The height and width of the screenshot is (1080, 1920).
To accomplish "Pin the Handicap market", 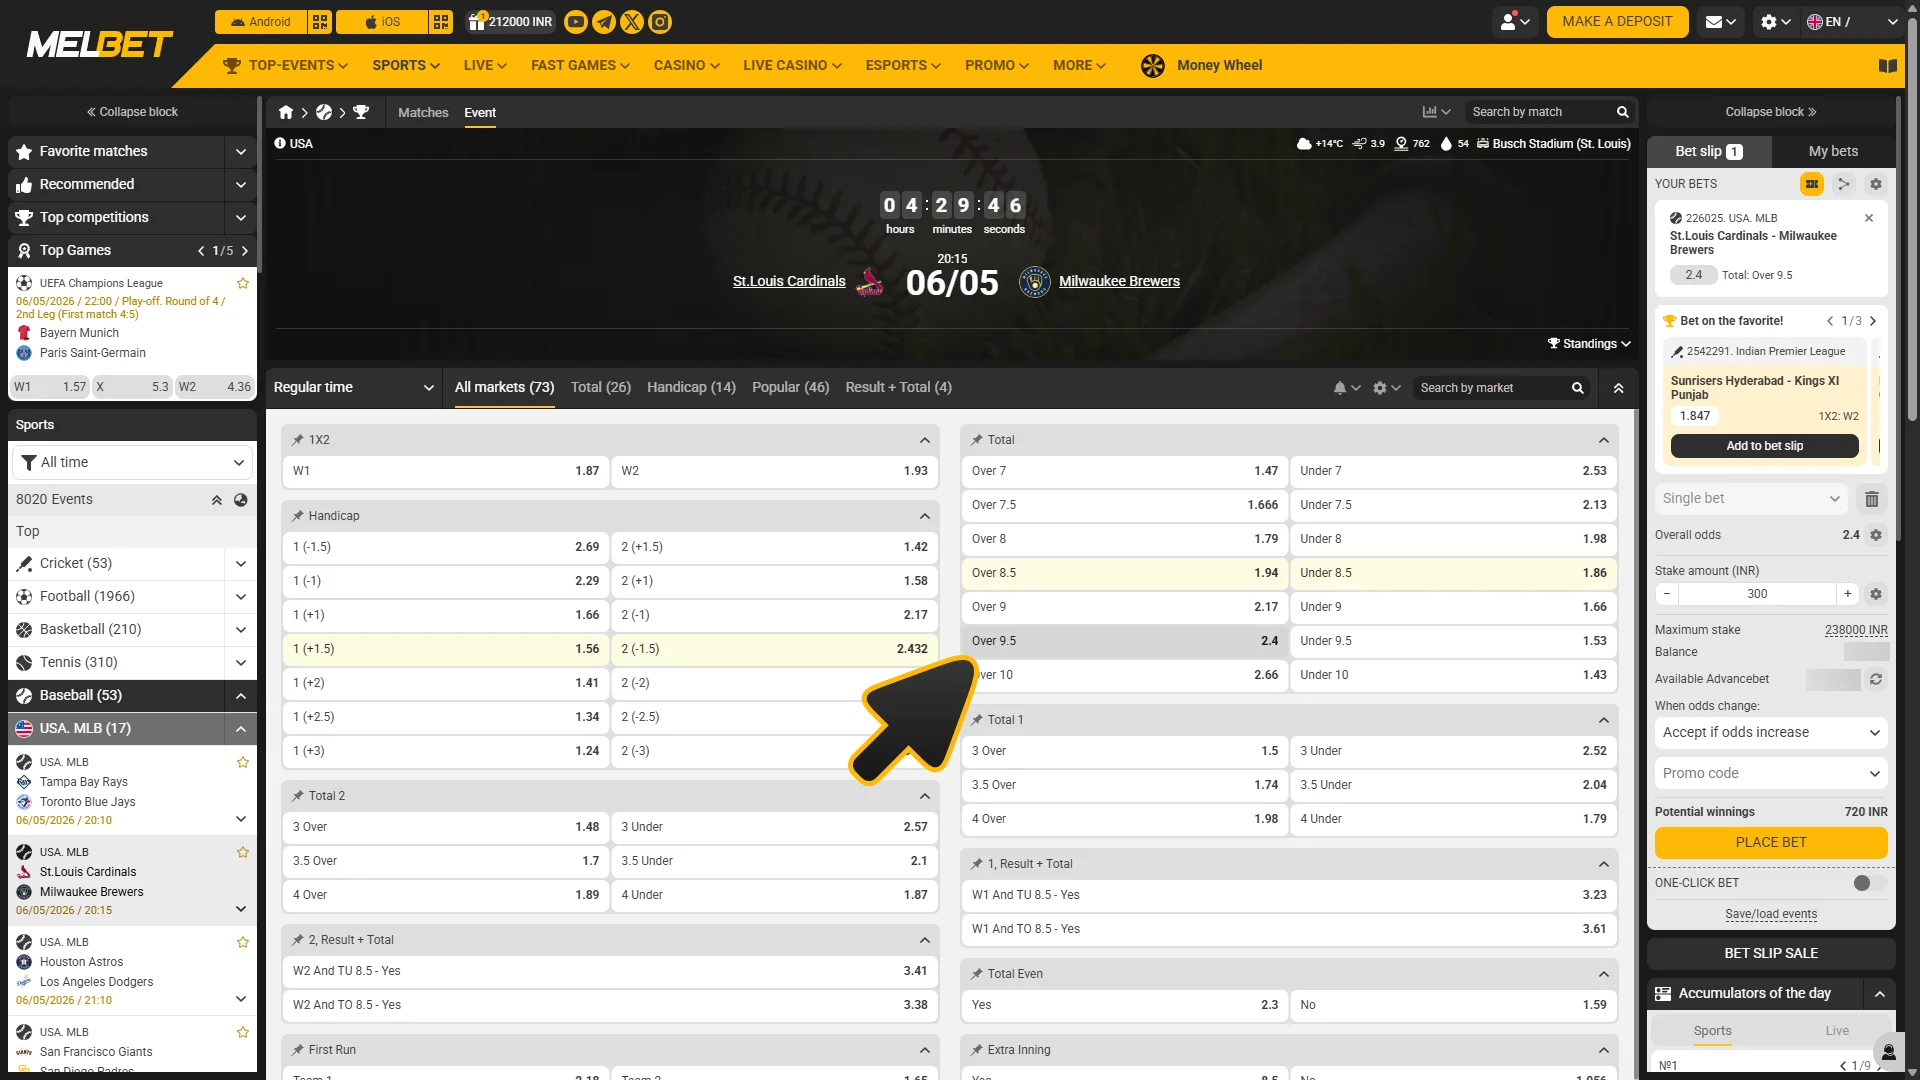I will [x=298, y=516].
